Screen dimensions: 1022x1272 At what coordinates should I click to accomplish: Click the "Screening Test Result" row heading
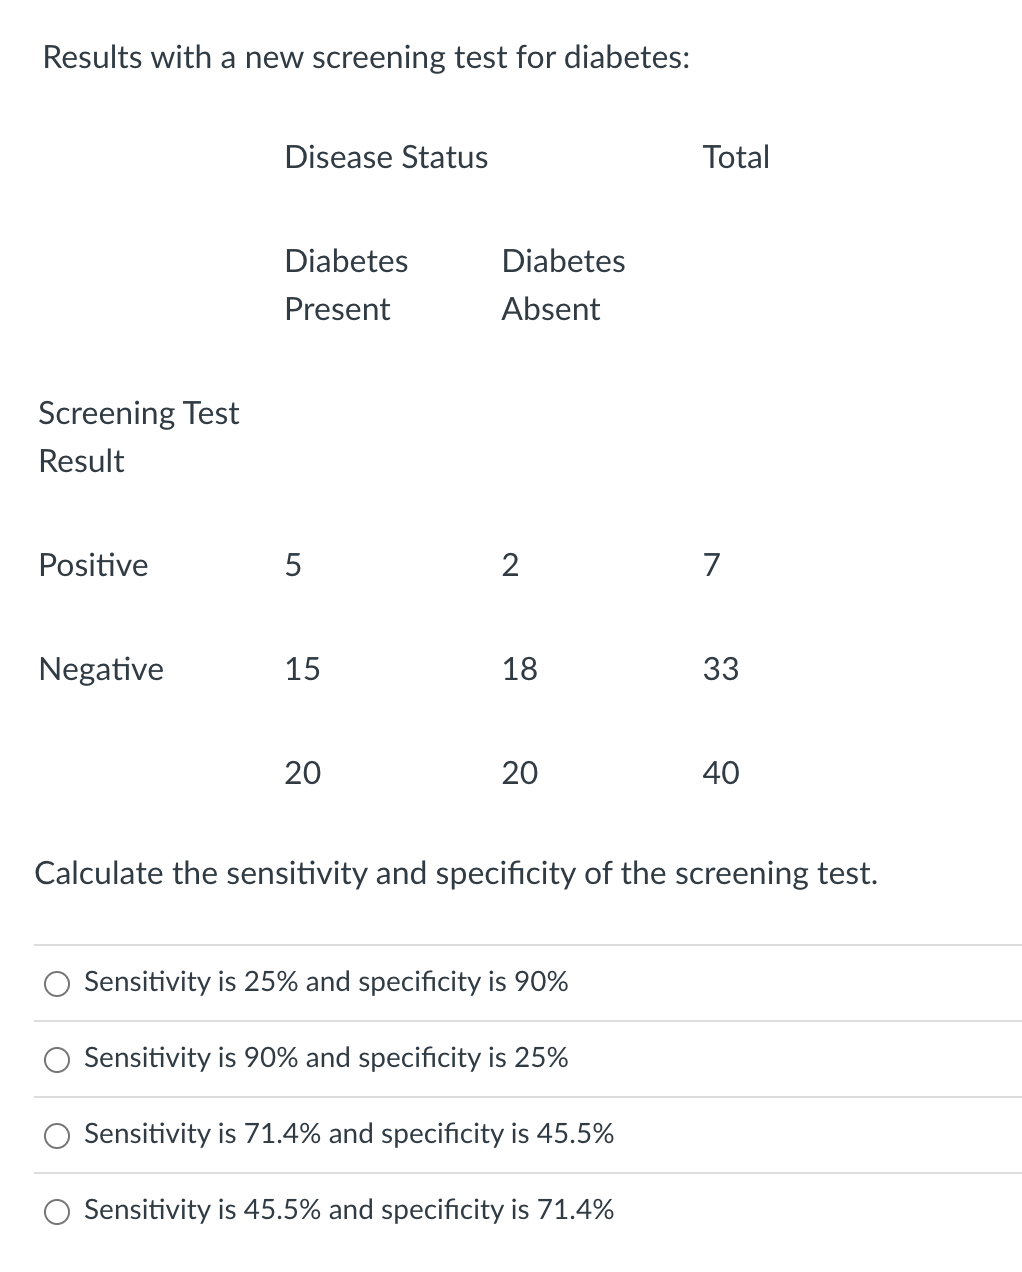coord(138,437)
